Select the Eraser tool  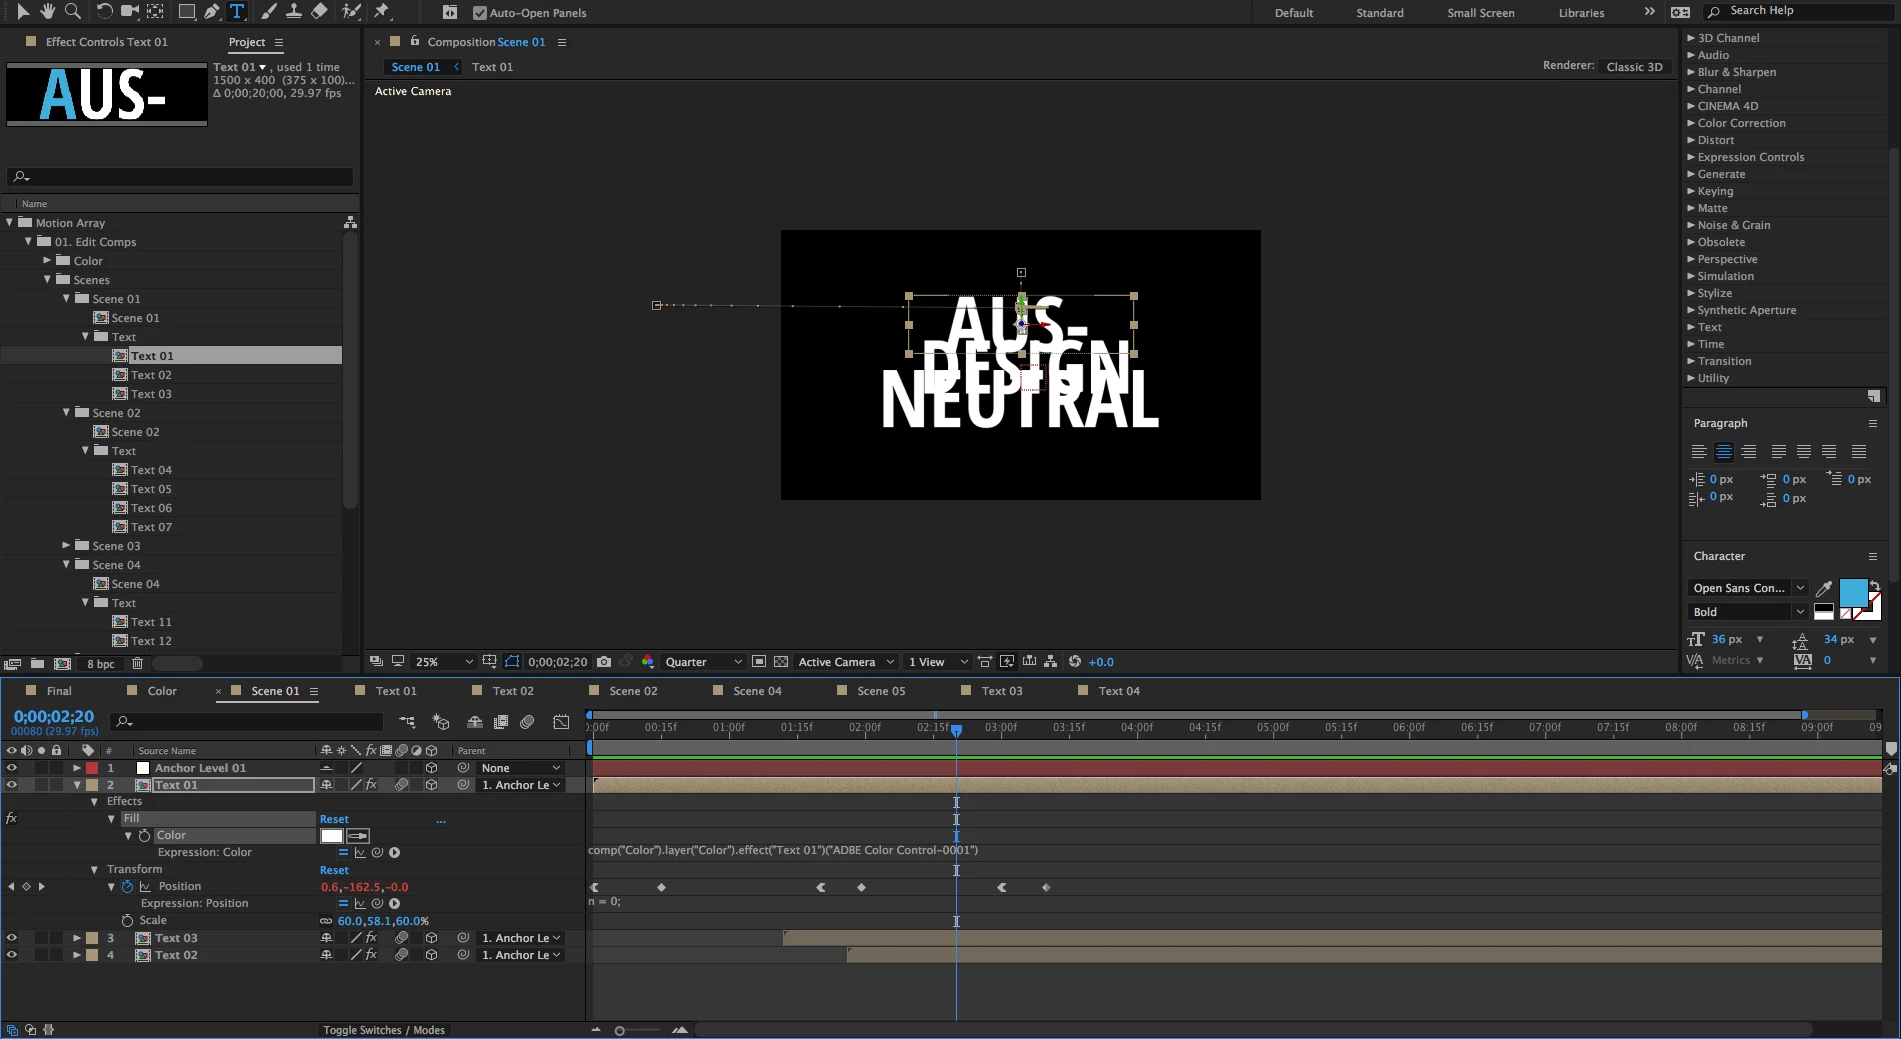point(319,11)
